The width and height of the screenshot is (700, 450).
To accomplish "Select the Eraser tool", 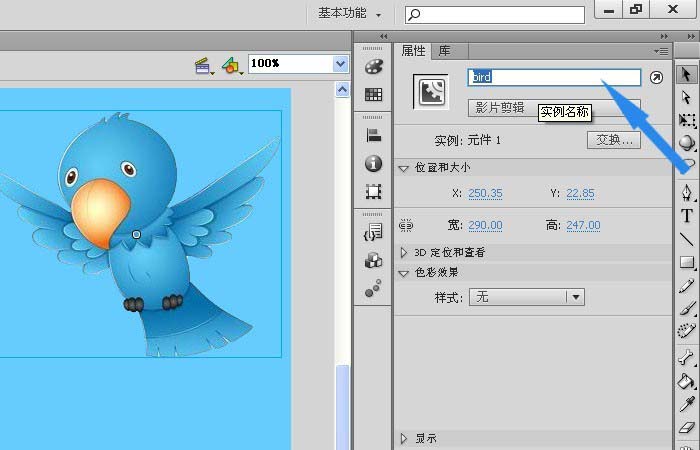I will click(x=687, y=427).
